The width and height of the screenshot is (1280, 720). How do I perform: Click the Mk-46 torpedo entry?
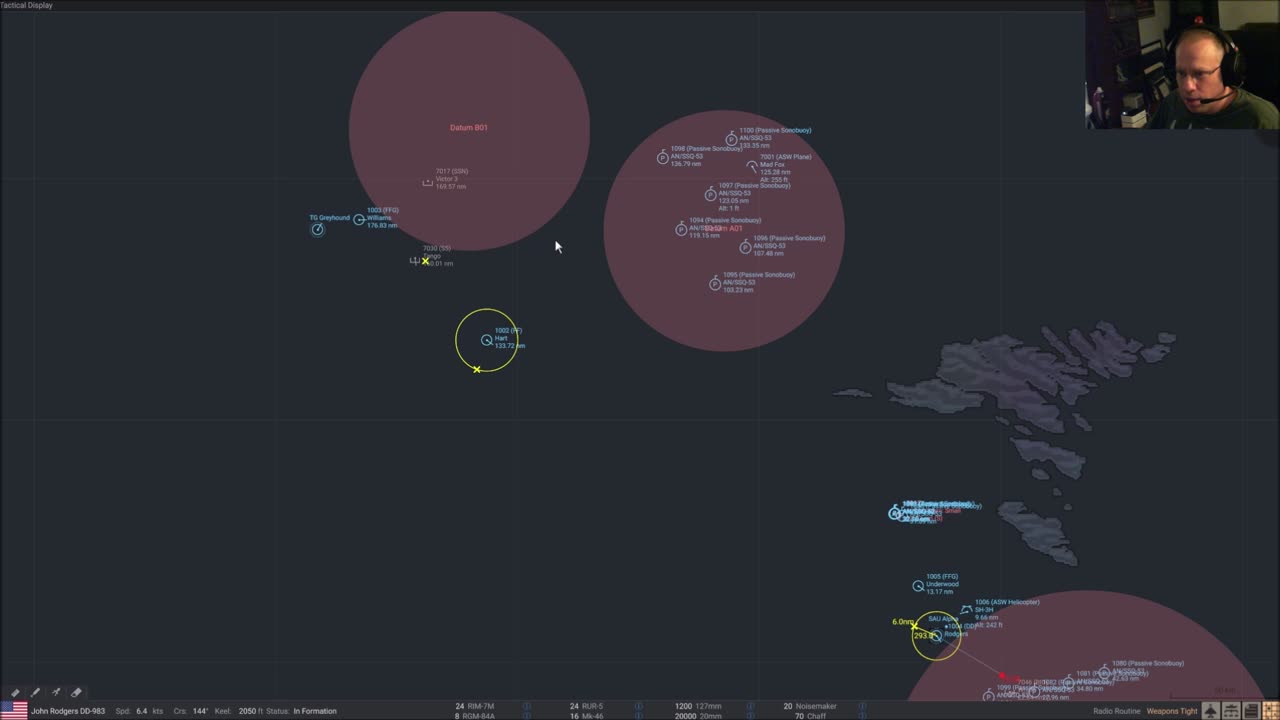coord(586,716)
